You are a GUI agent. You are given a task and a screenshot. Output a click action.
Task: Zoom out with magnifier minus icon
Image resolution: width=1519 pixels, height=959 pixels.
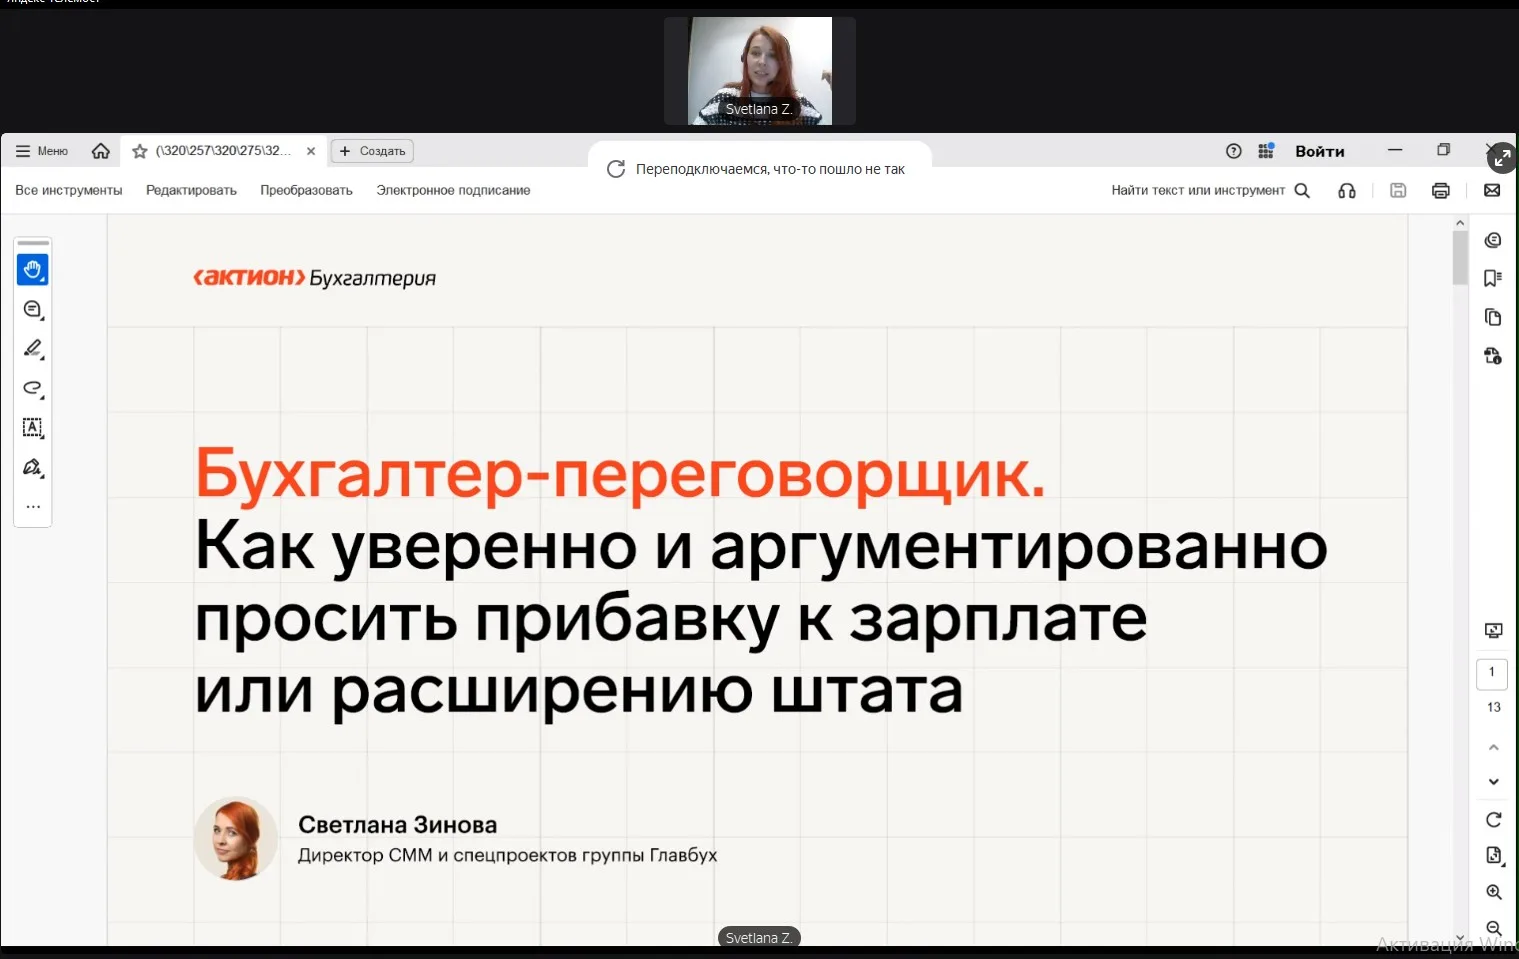pos(1493,929)
